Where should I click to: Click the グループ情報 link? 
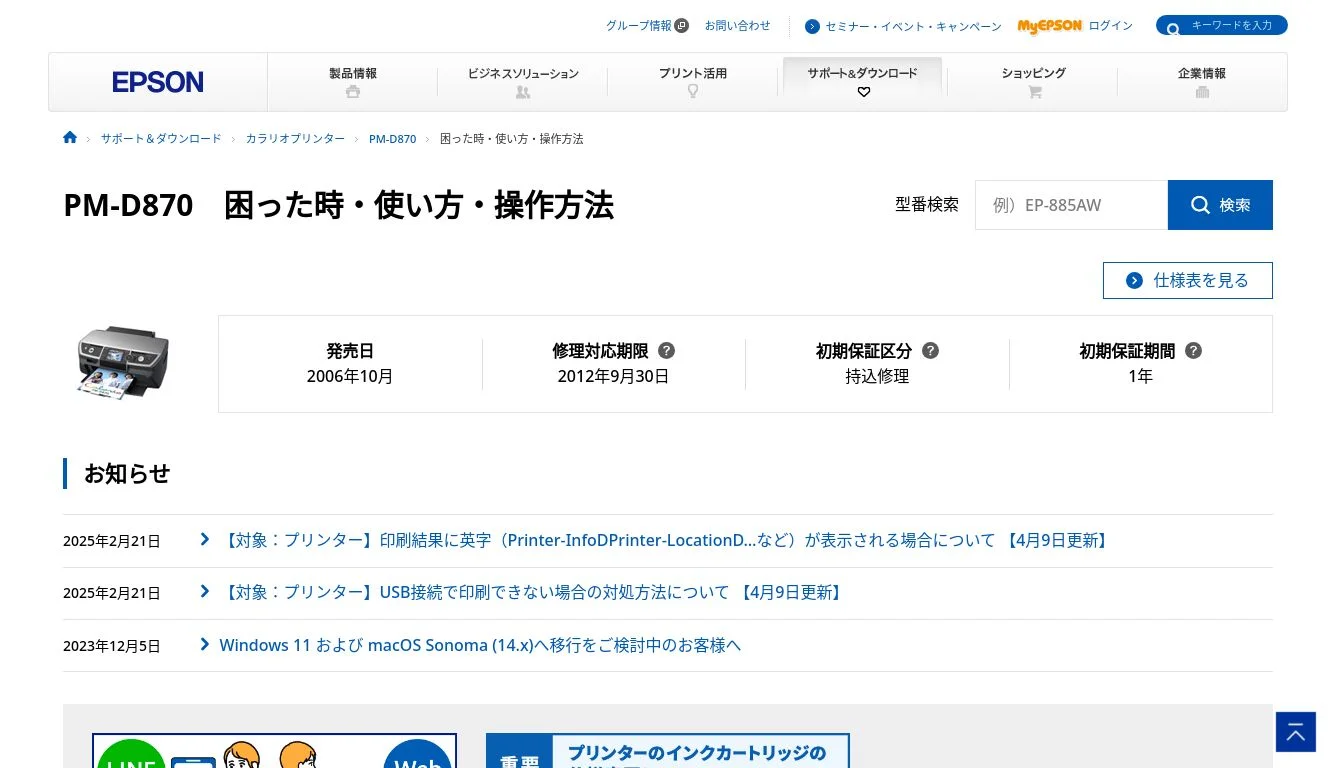click(639, 26)
